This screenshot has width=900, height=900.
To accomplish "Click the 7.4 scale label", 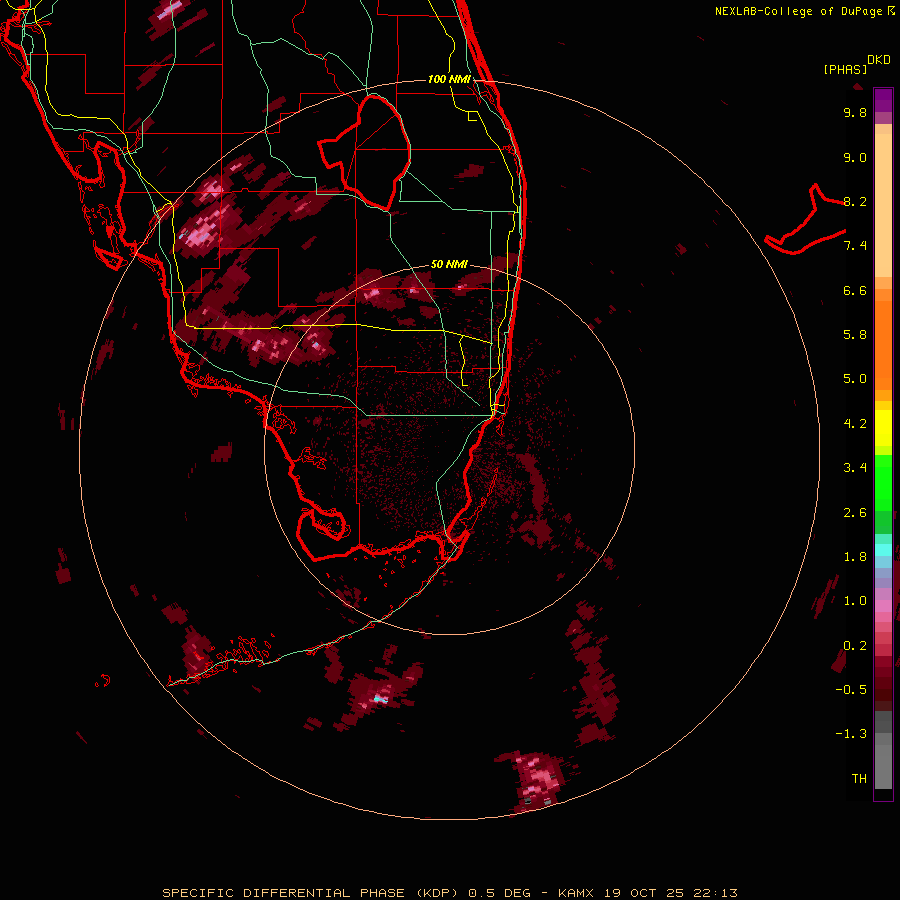I will 855,246.
